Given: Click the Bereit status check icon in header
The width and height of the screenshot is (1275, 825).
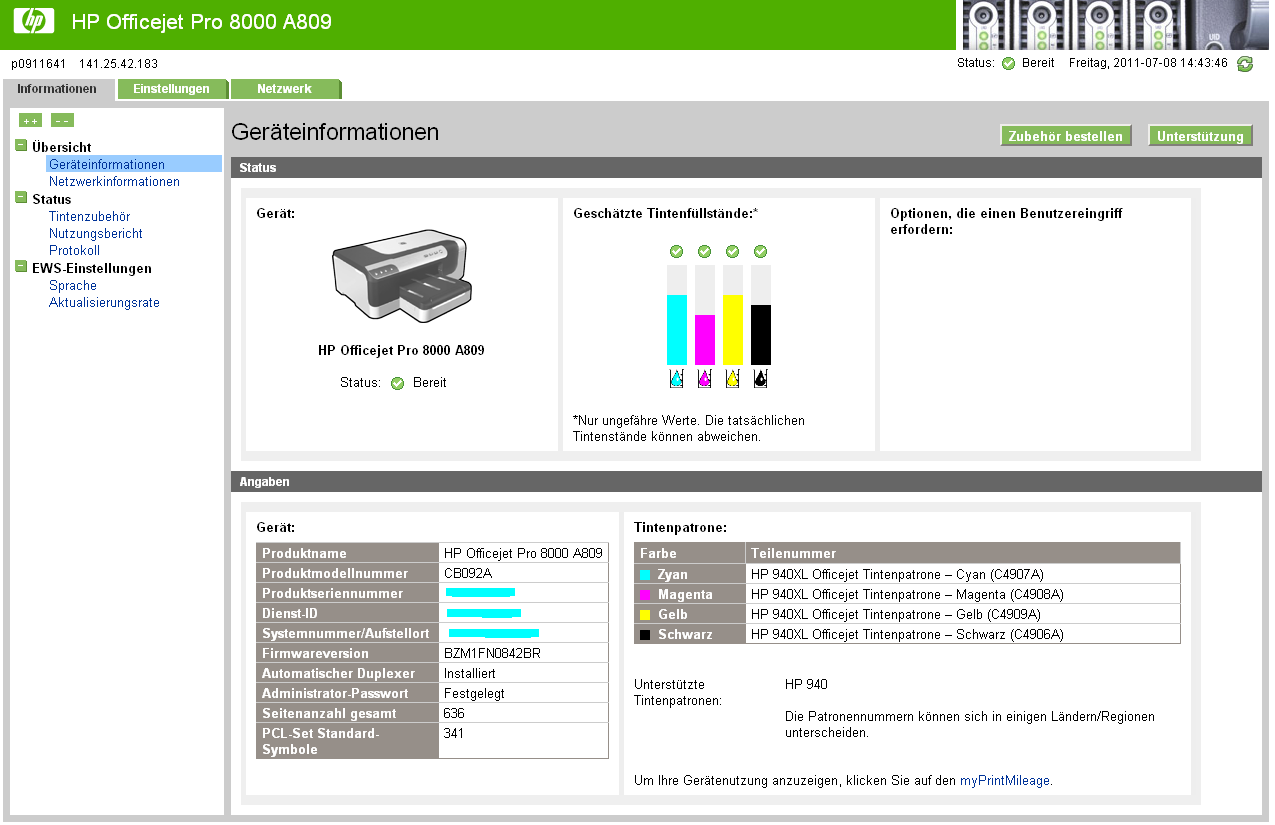Looking at the screenshot, I should point(1008,63).
